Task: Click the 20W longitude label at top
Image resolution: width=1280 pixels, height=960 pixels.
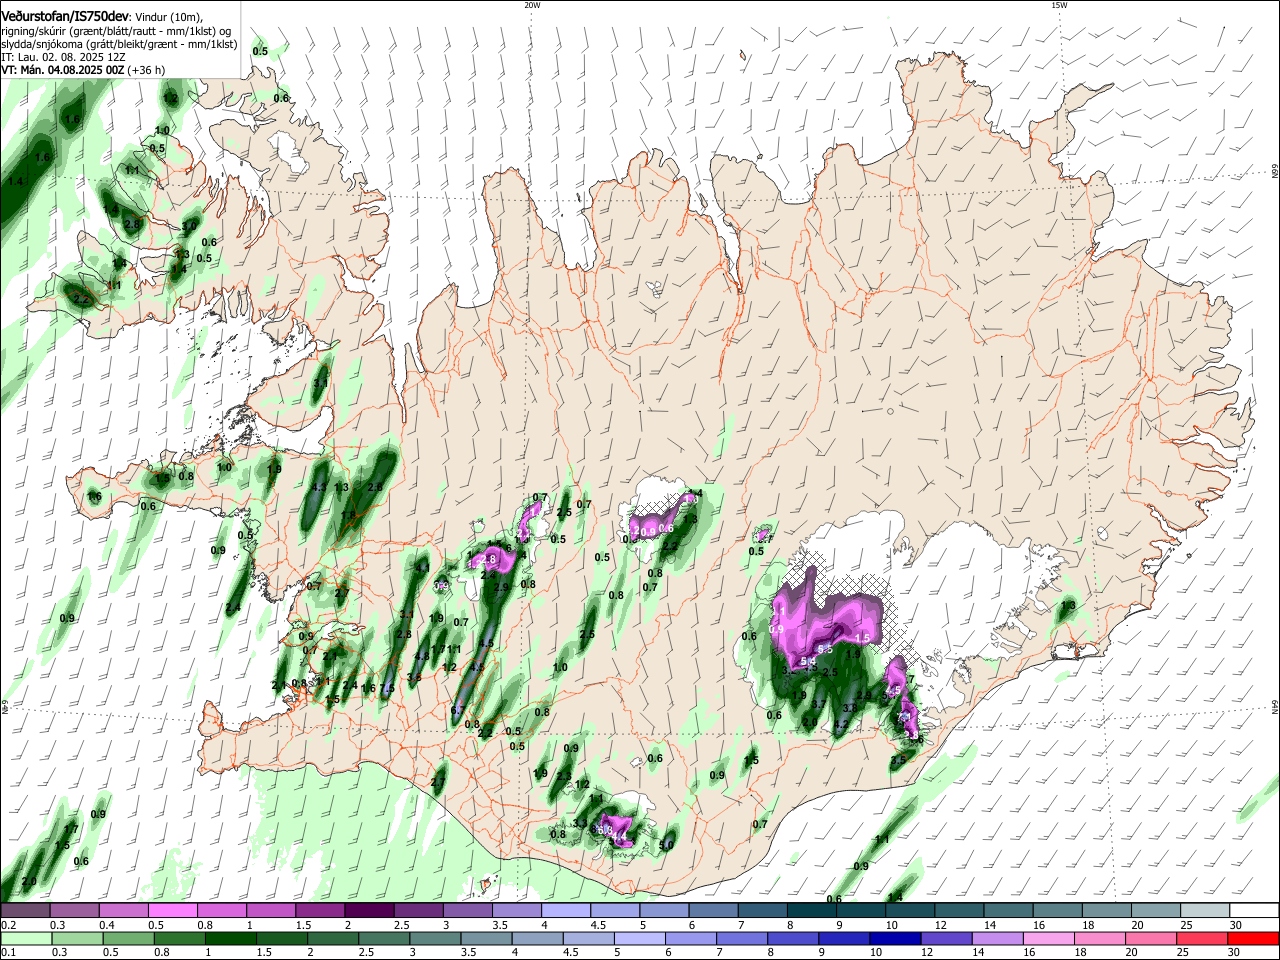Action: [x=532, y=5]
